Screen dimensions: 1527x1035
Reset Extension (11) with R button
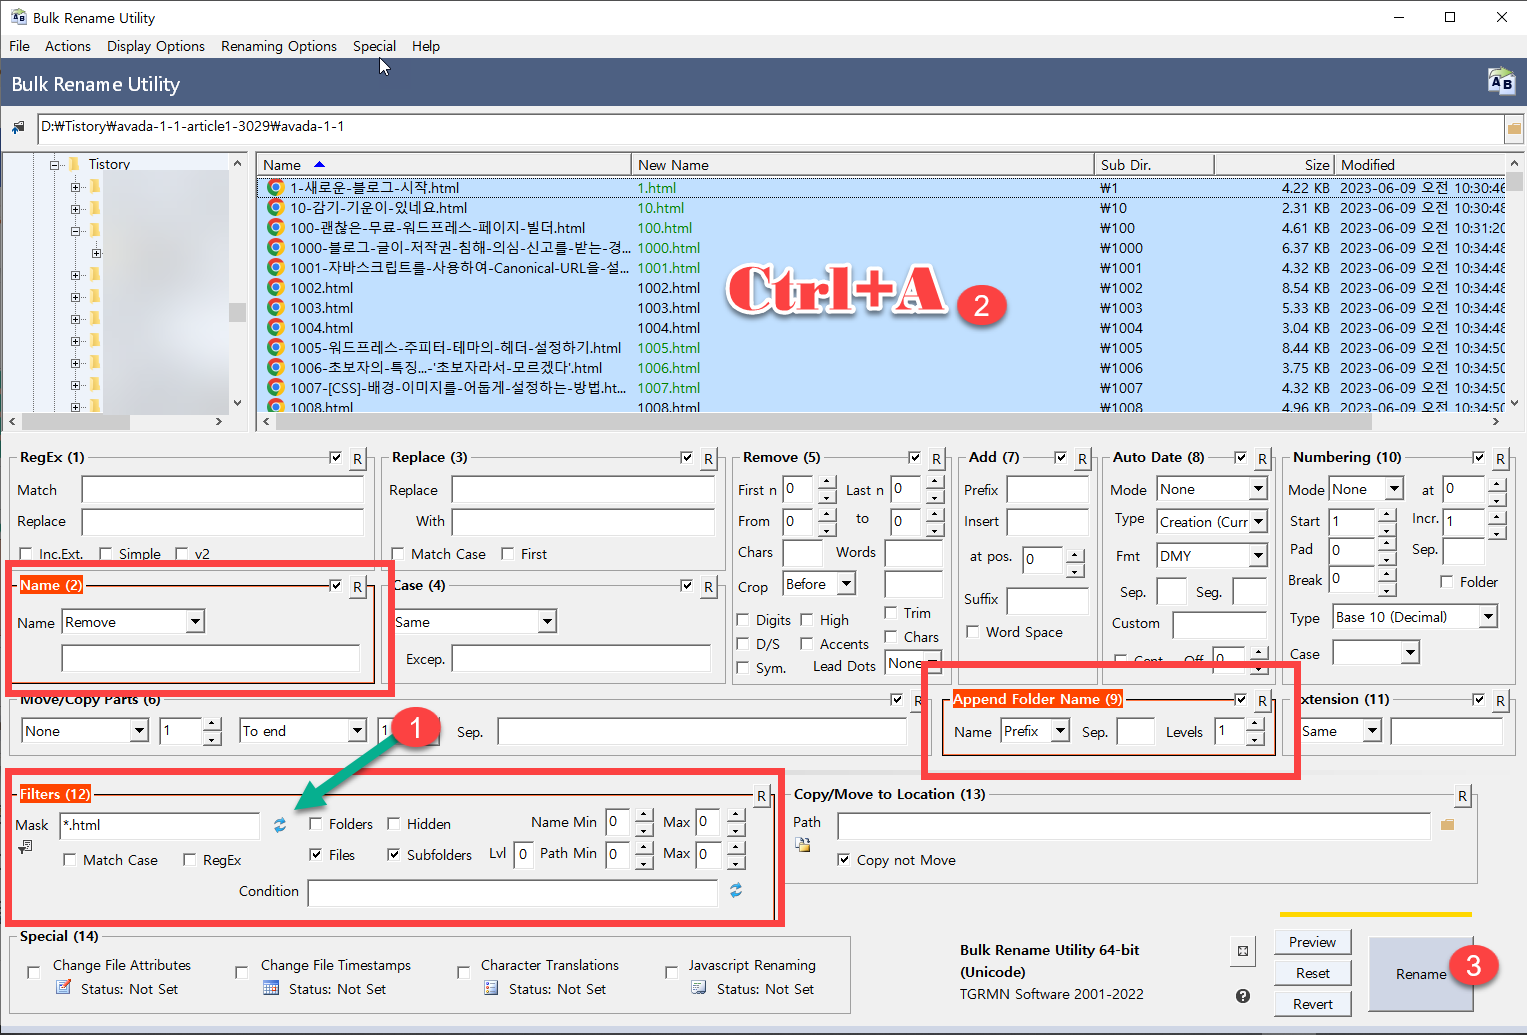tap(1500, 701)
